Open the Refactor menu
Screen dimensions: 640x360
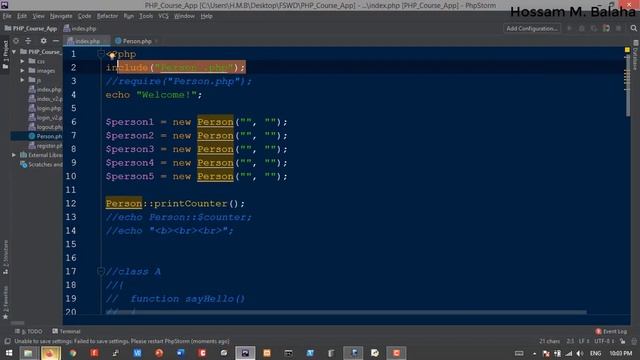click(x=107, y=16)
